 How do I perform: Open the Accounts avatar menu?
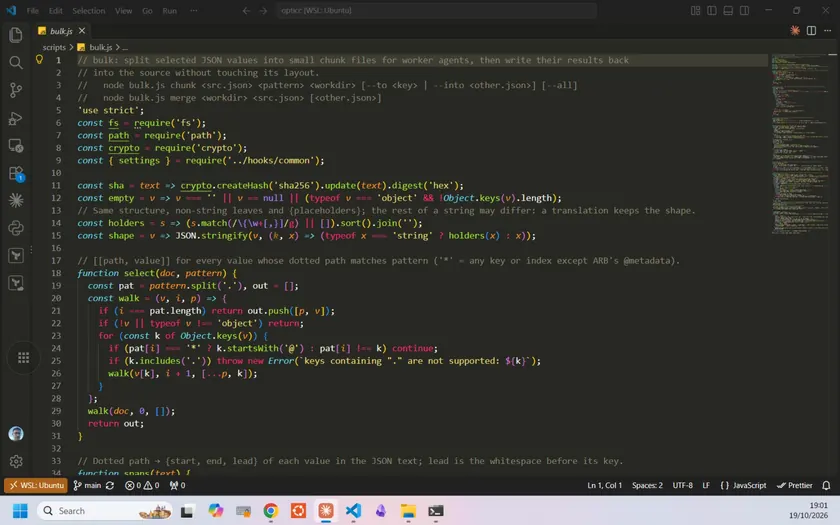pyautogui.click(x=16, y=433)
